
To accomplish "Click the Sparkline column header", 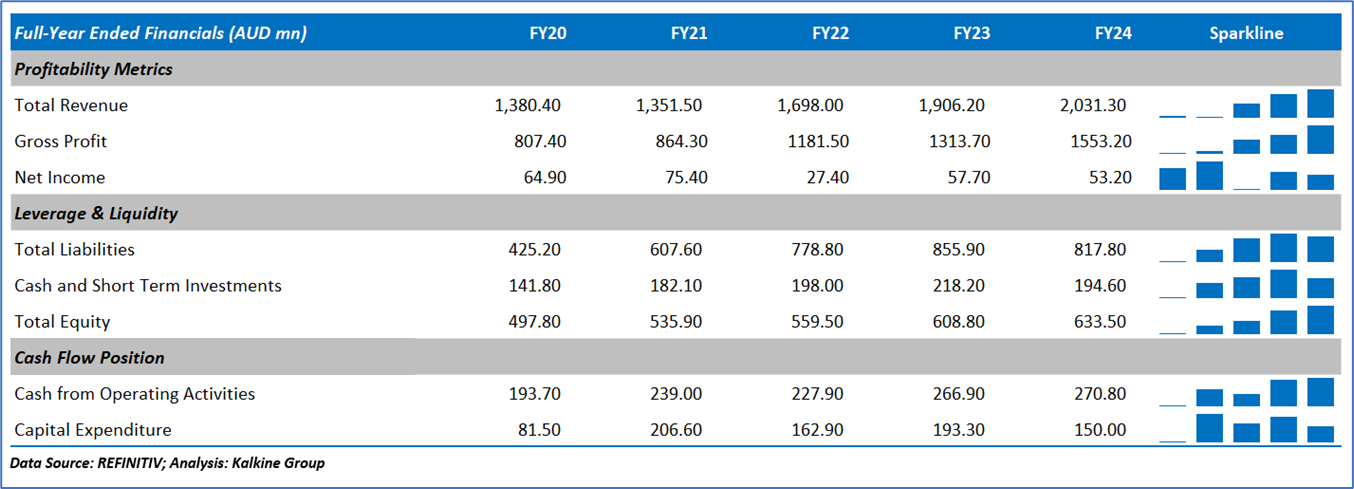I will [1246, 33].
